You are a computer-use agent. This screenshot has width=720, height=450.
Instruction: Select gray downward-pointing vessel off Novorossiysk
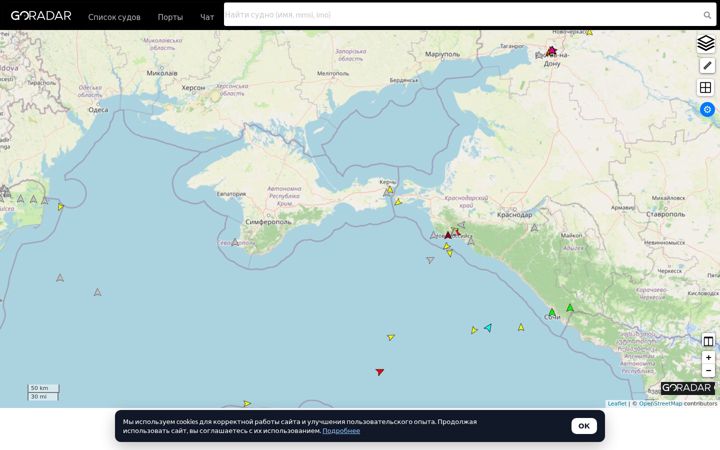(430, 260)
